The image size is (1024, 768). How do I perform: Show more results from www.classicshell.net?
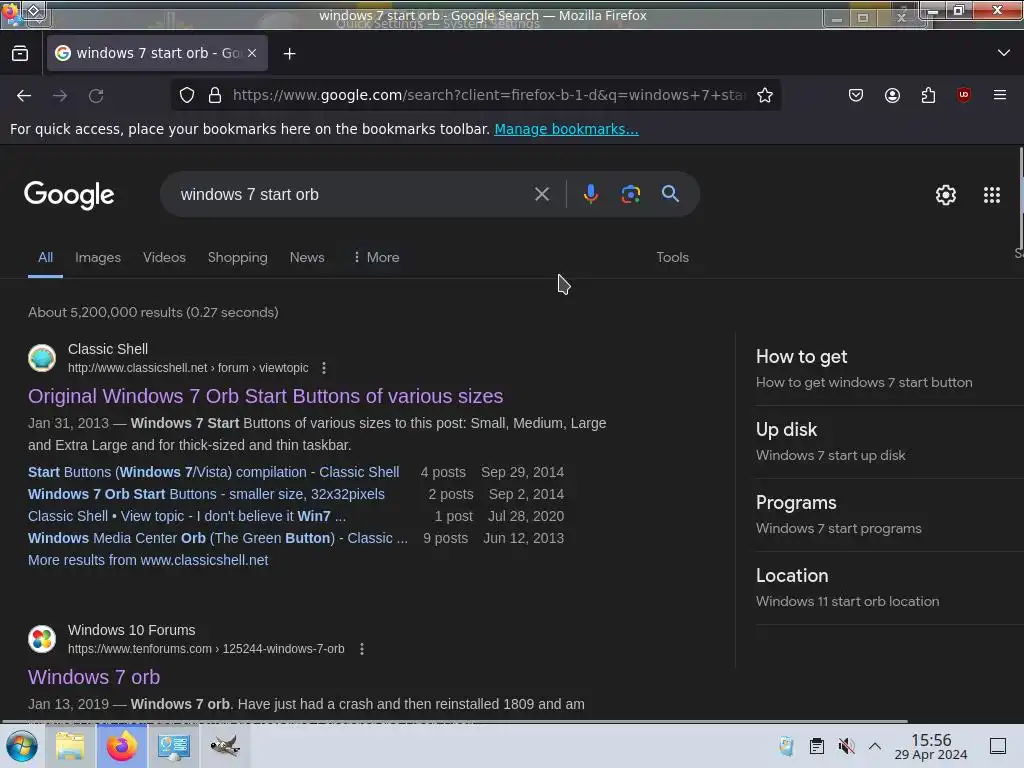click(x=148, y=560)
